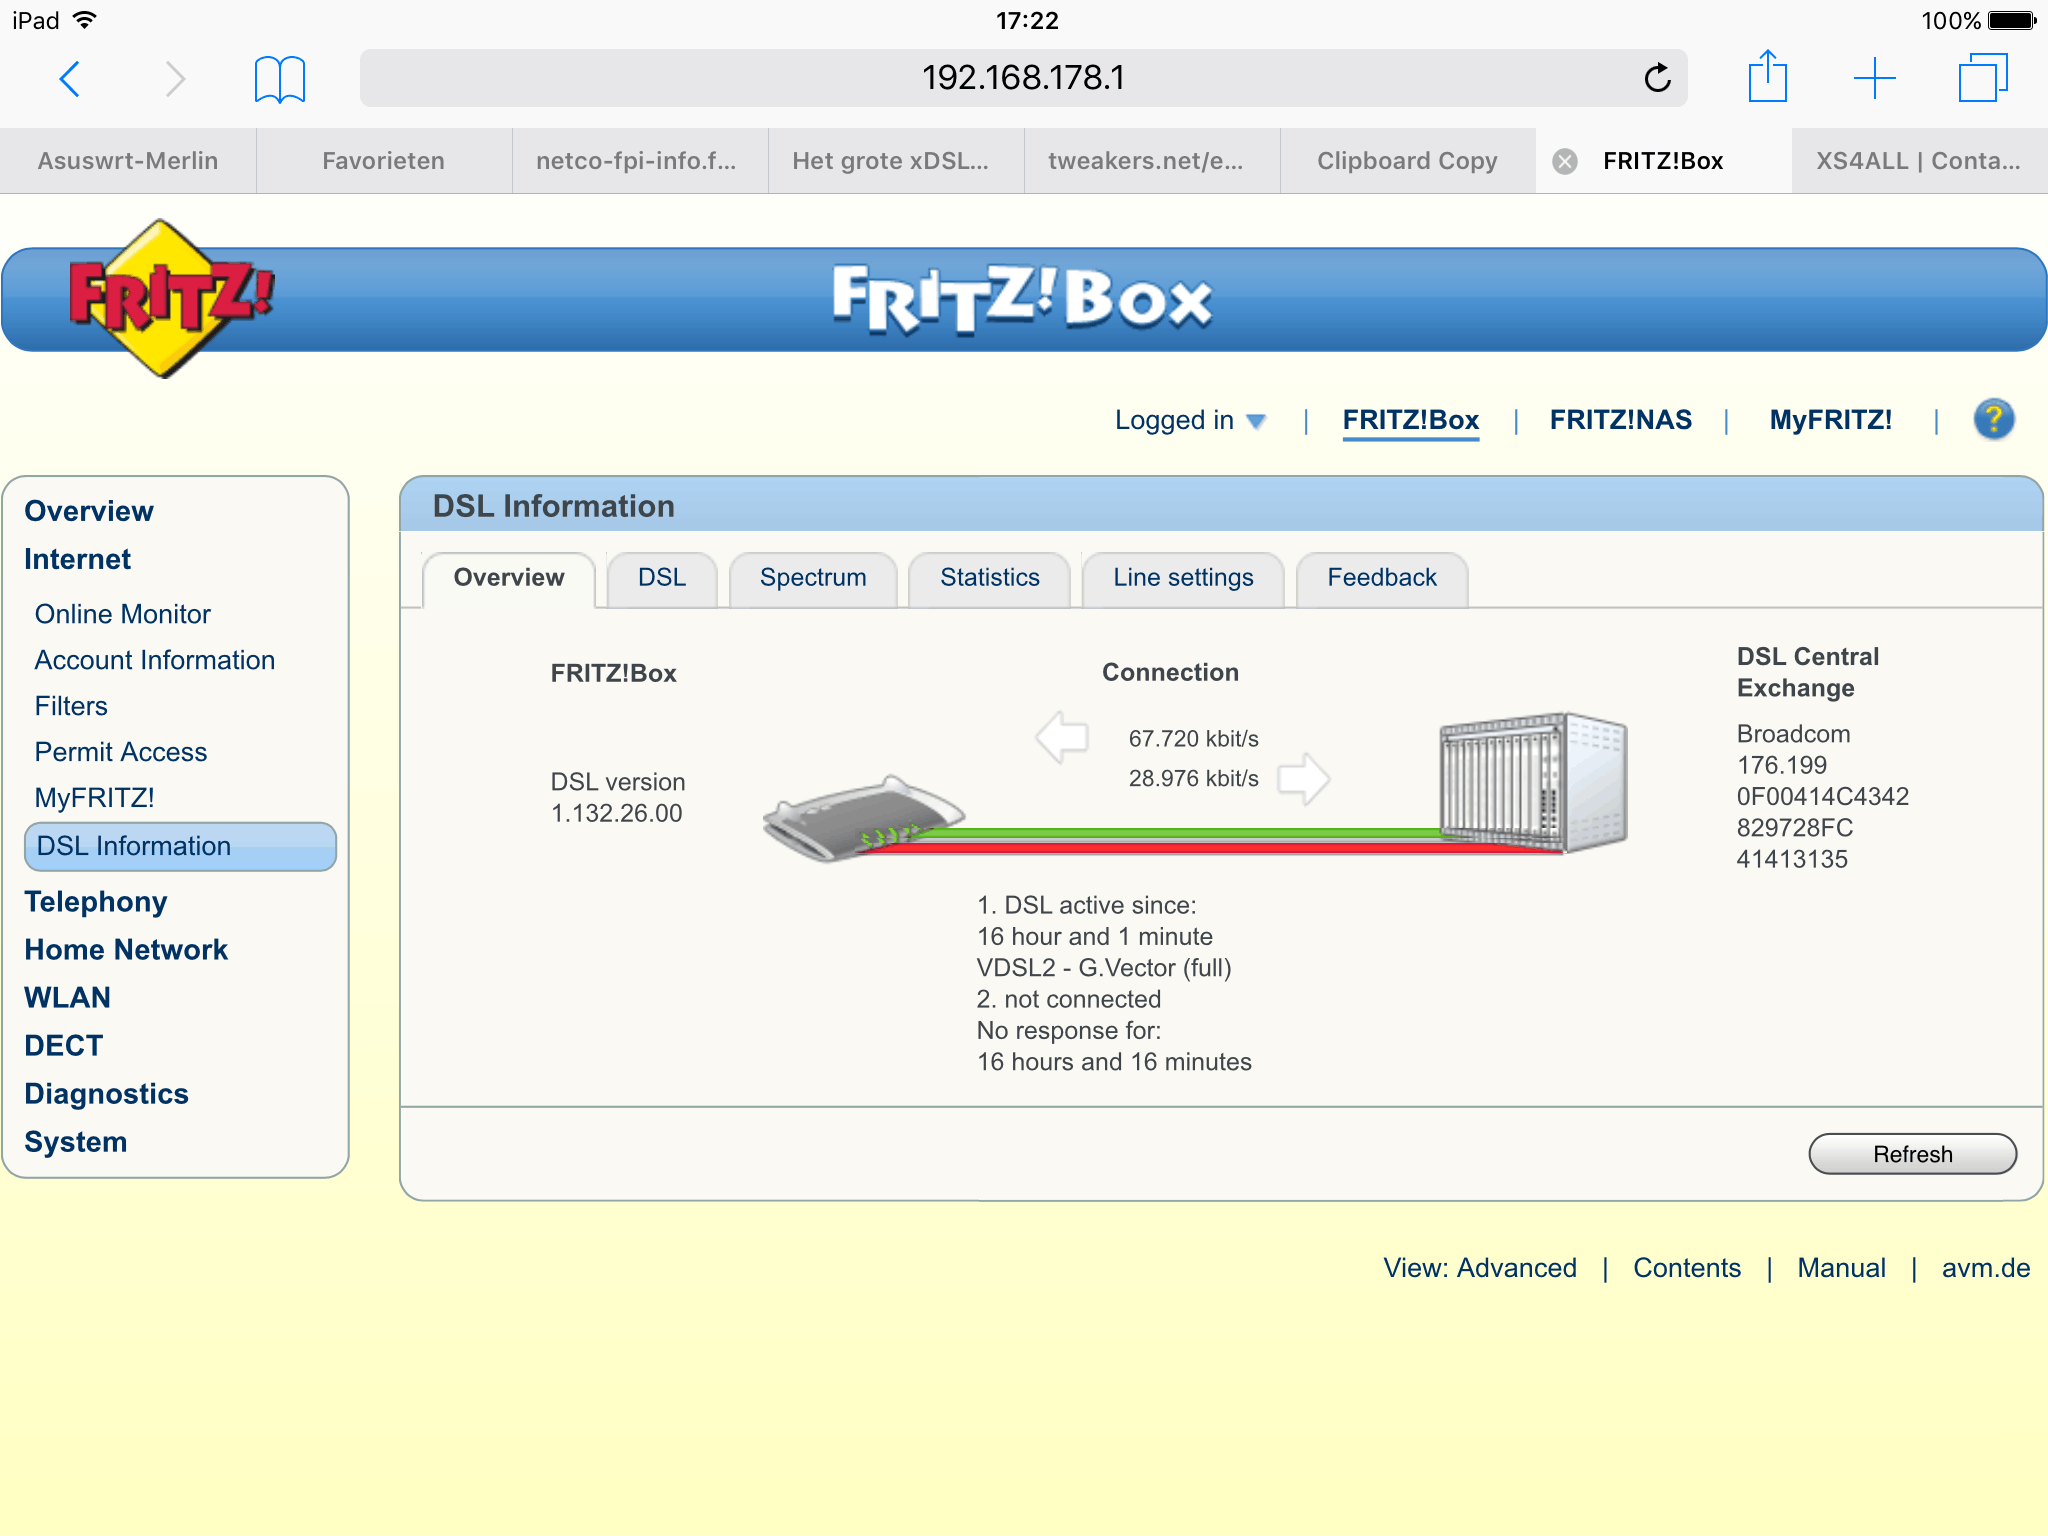Open new tab with plus icon

(x=1874, y=78)
